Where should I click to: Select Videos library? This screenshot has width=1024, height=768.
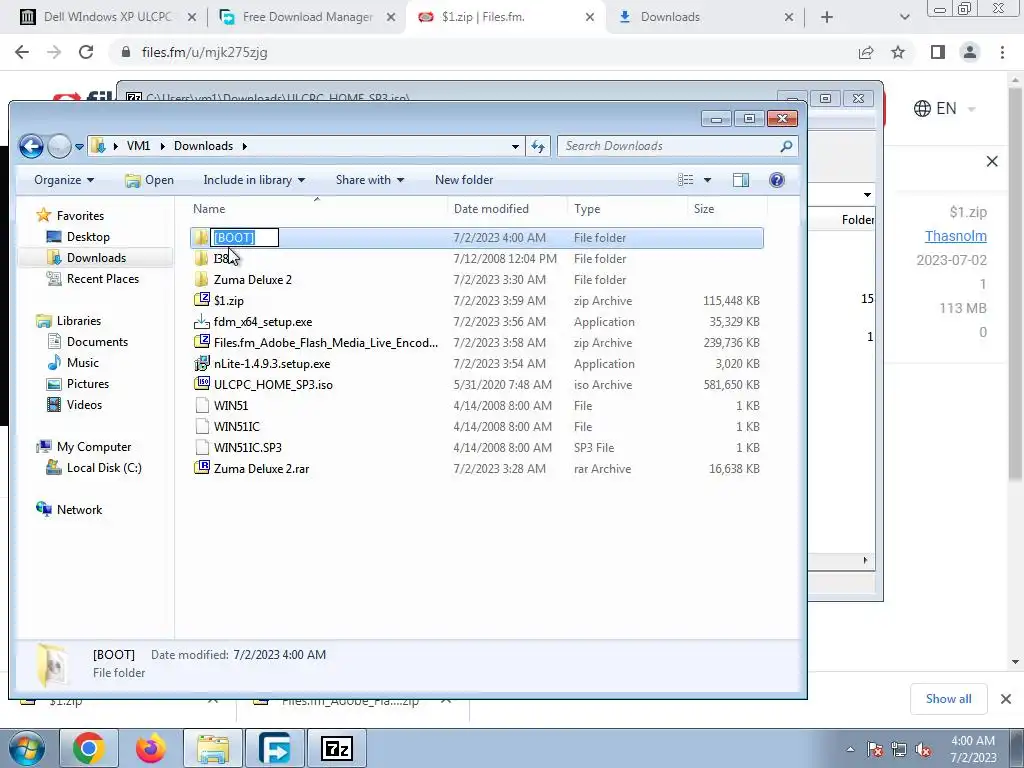pos(84,404)
